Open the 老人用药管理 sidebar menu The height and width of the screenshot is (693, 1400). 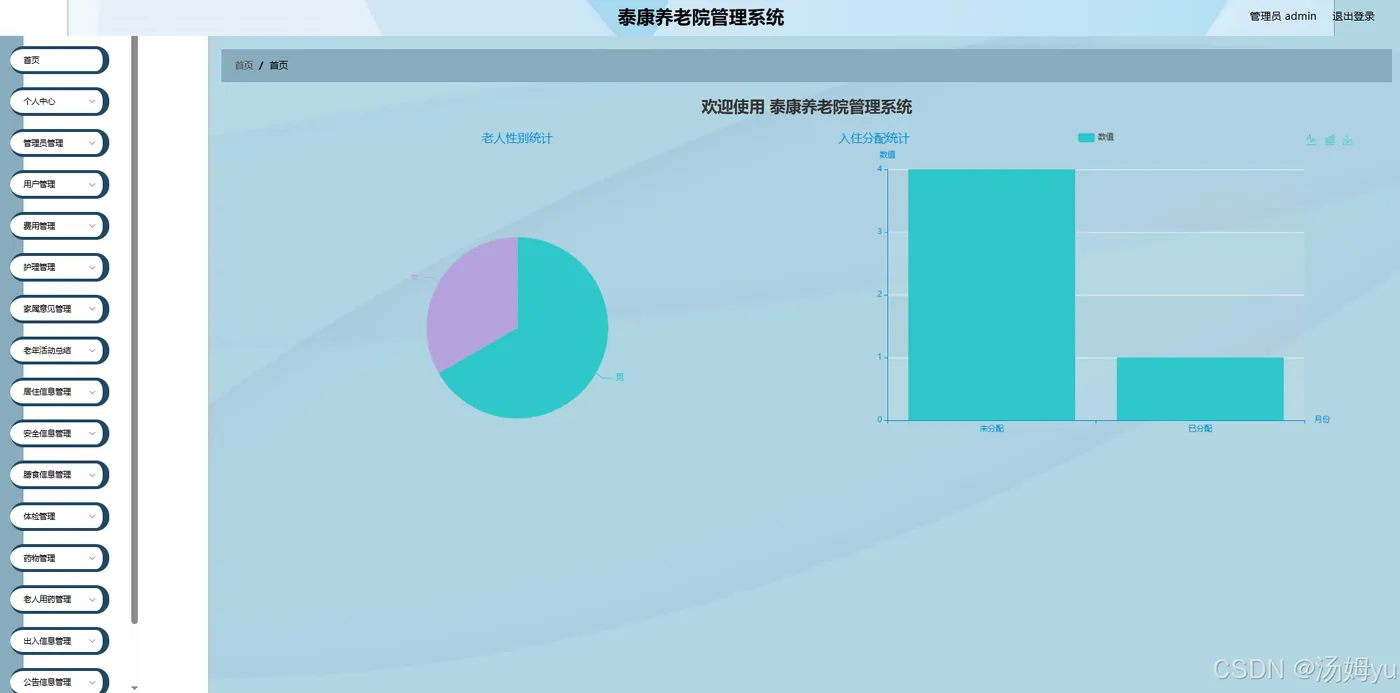tap(58, 600)
